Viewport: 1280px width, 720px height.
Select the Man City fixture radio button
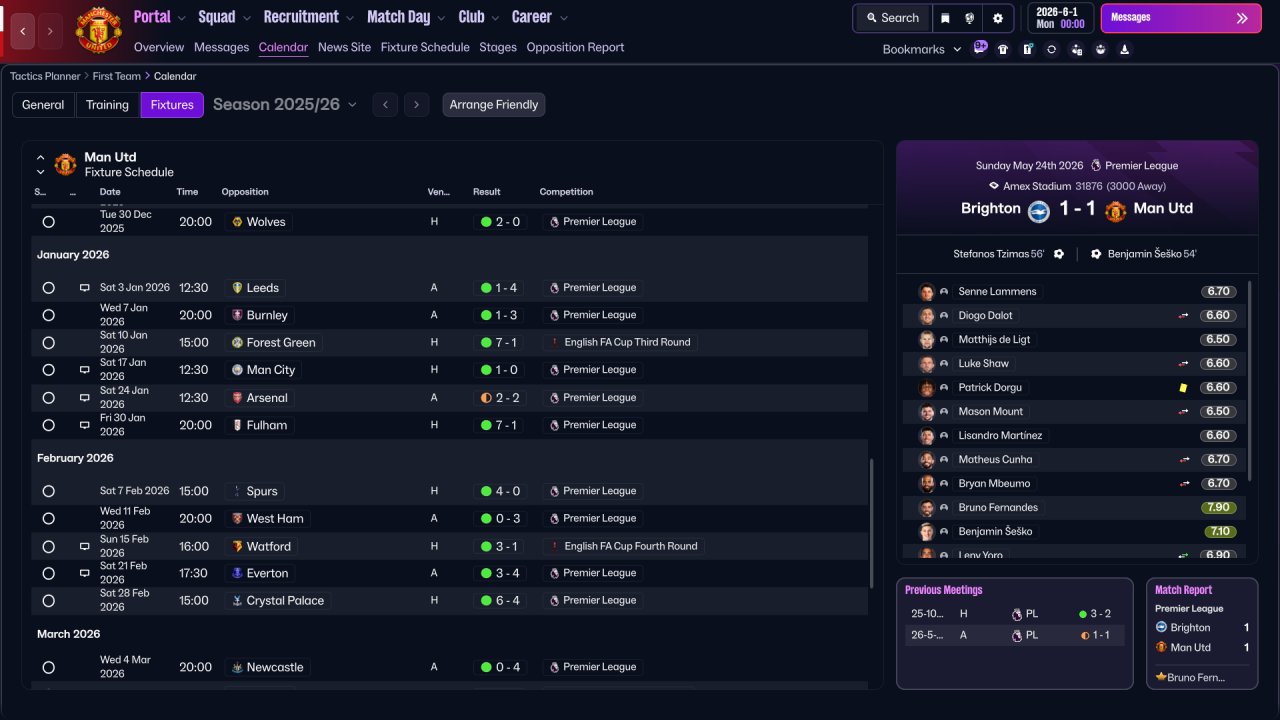(x=48, y=370)
